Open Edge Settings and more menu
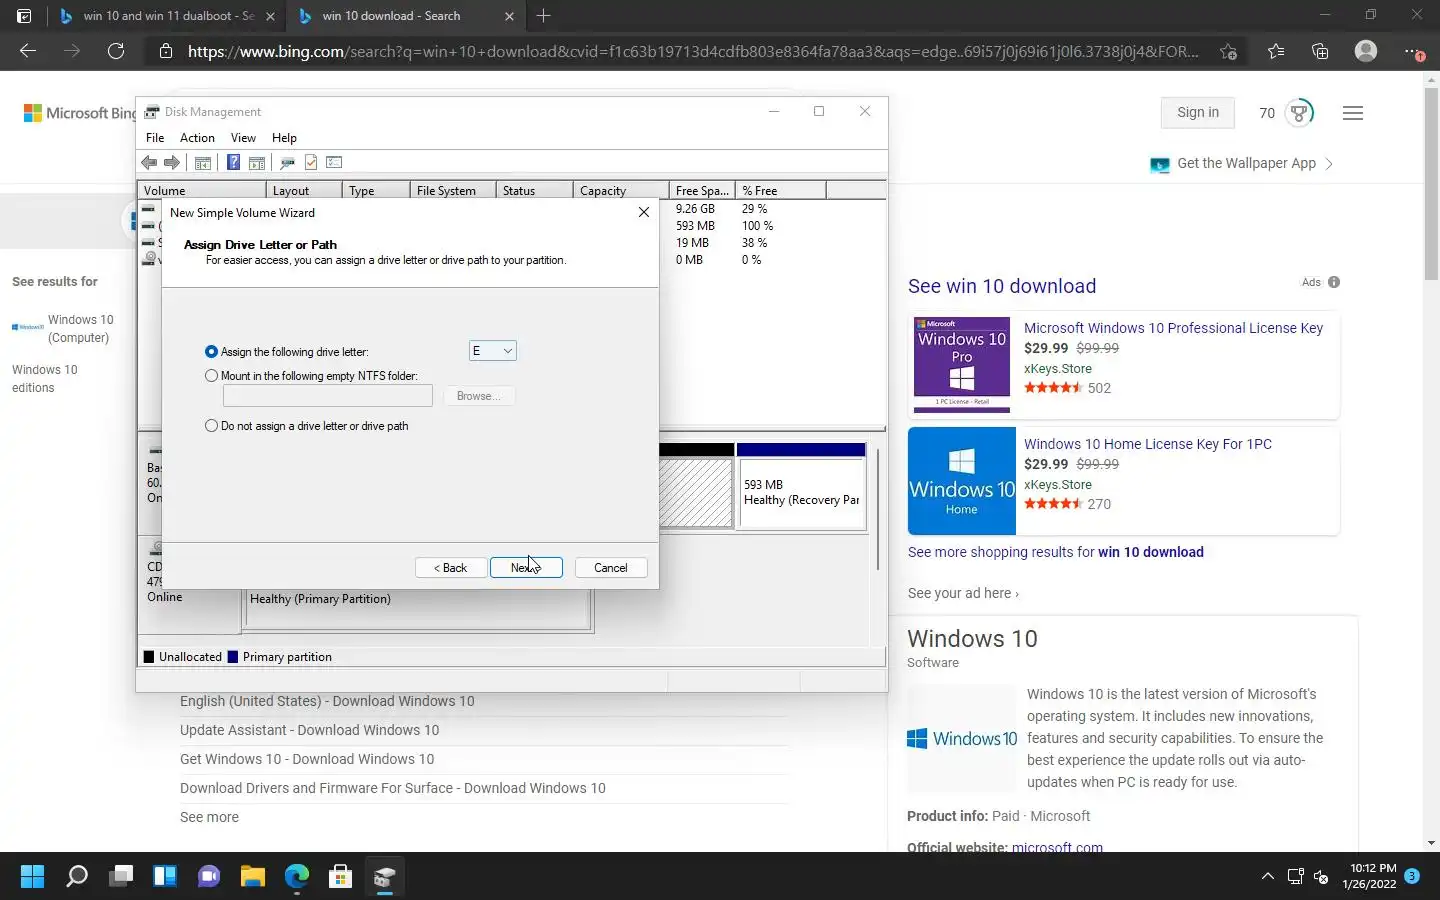Viewport: 1440px width, 900px height. (1412, 51)
